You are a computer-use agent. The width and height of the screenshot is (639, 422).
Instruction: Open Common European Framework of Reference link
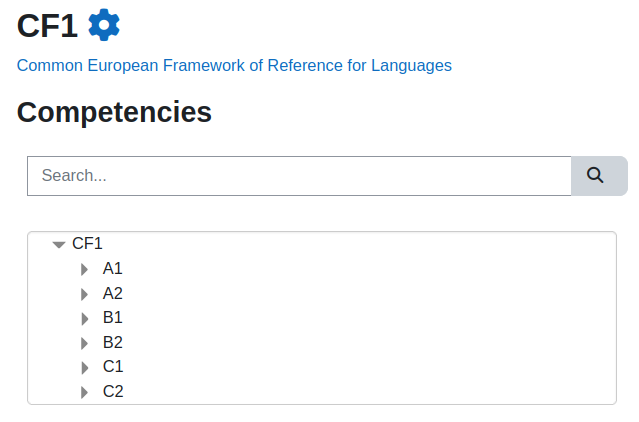(x=234, y=66)
